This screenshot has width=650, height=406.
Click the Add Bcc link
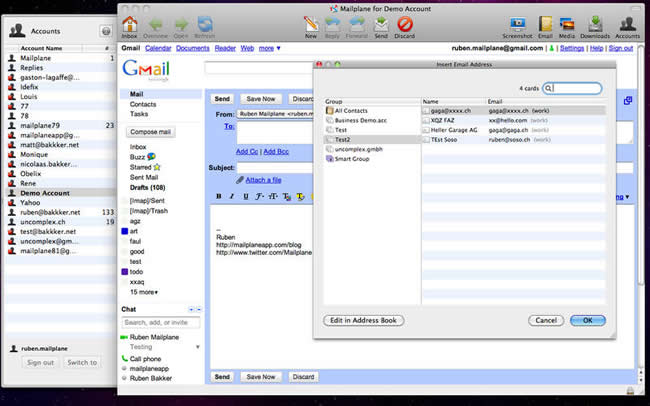tap(276, 151)
